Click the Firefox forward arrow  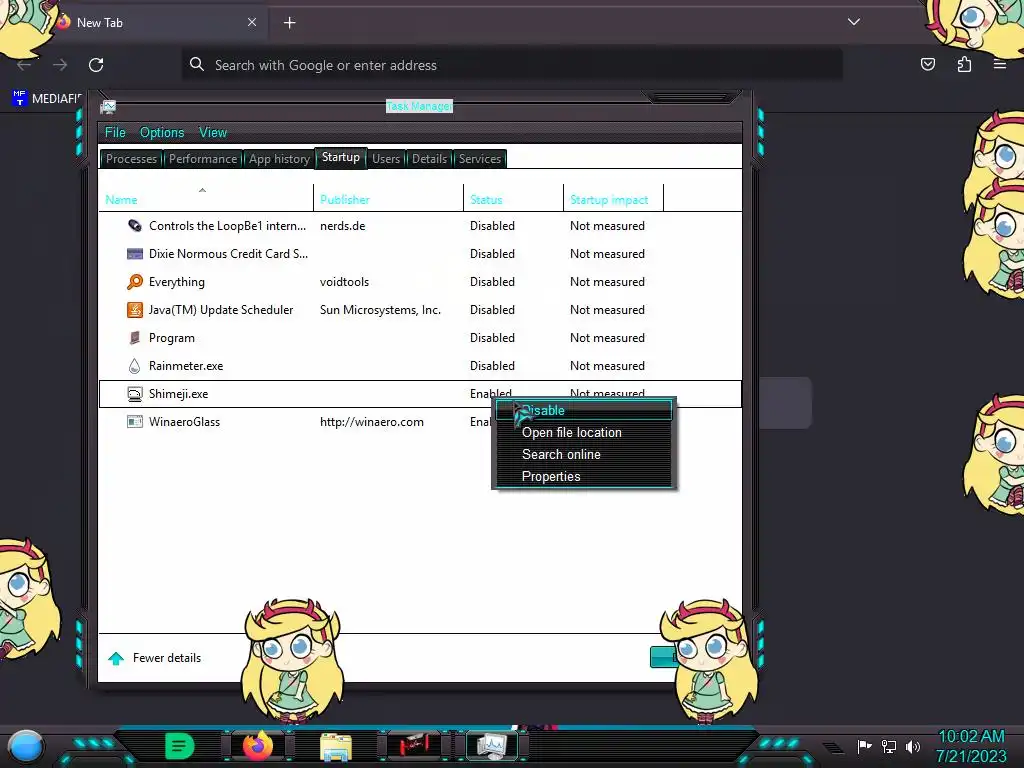click(x=60, y=65)
